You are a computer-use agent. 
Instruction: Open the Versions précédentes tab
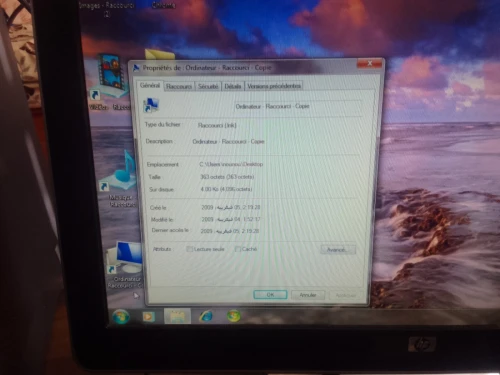tap(274, 86)
